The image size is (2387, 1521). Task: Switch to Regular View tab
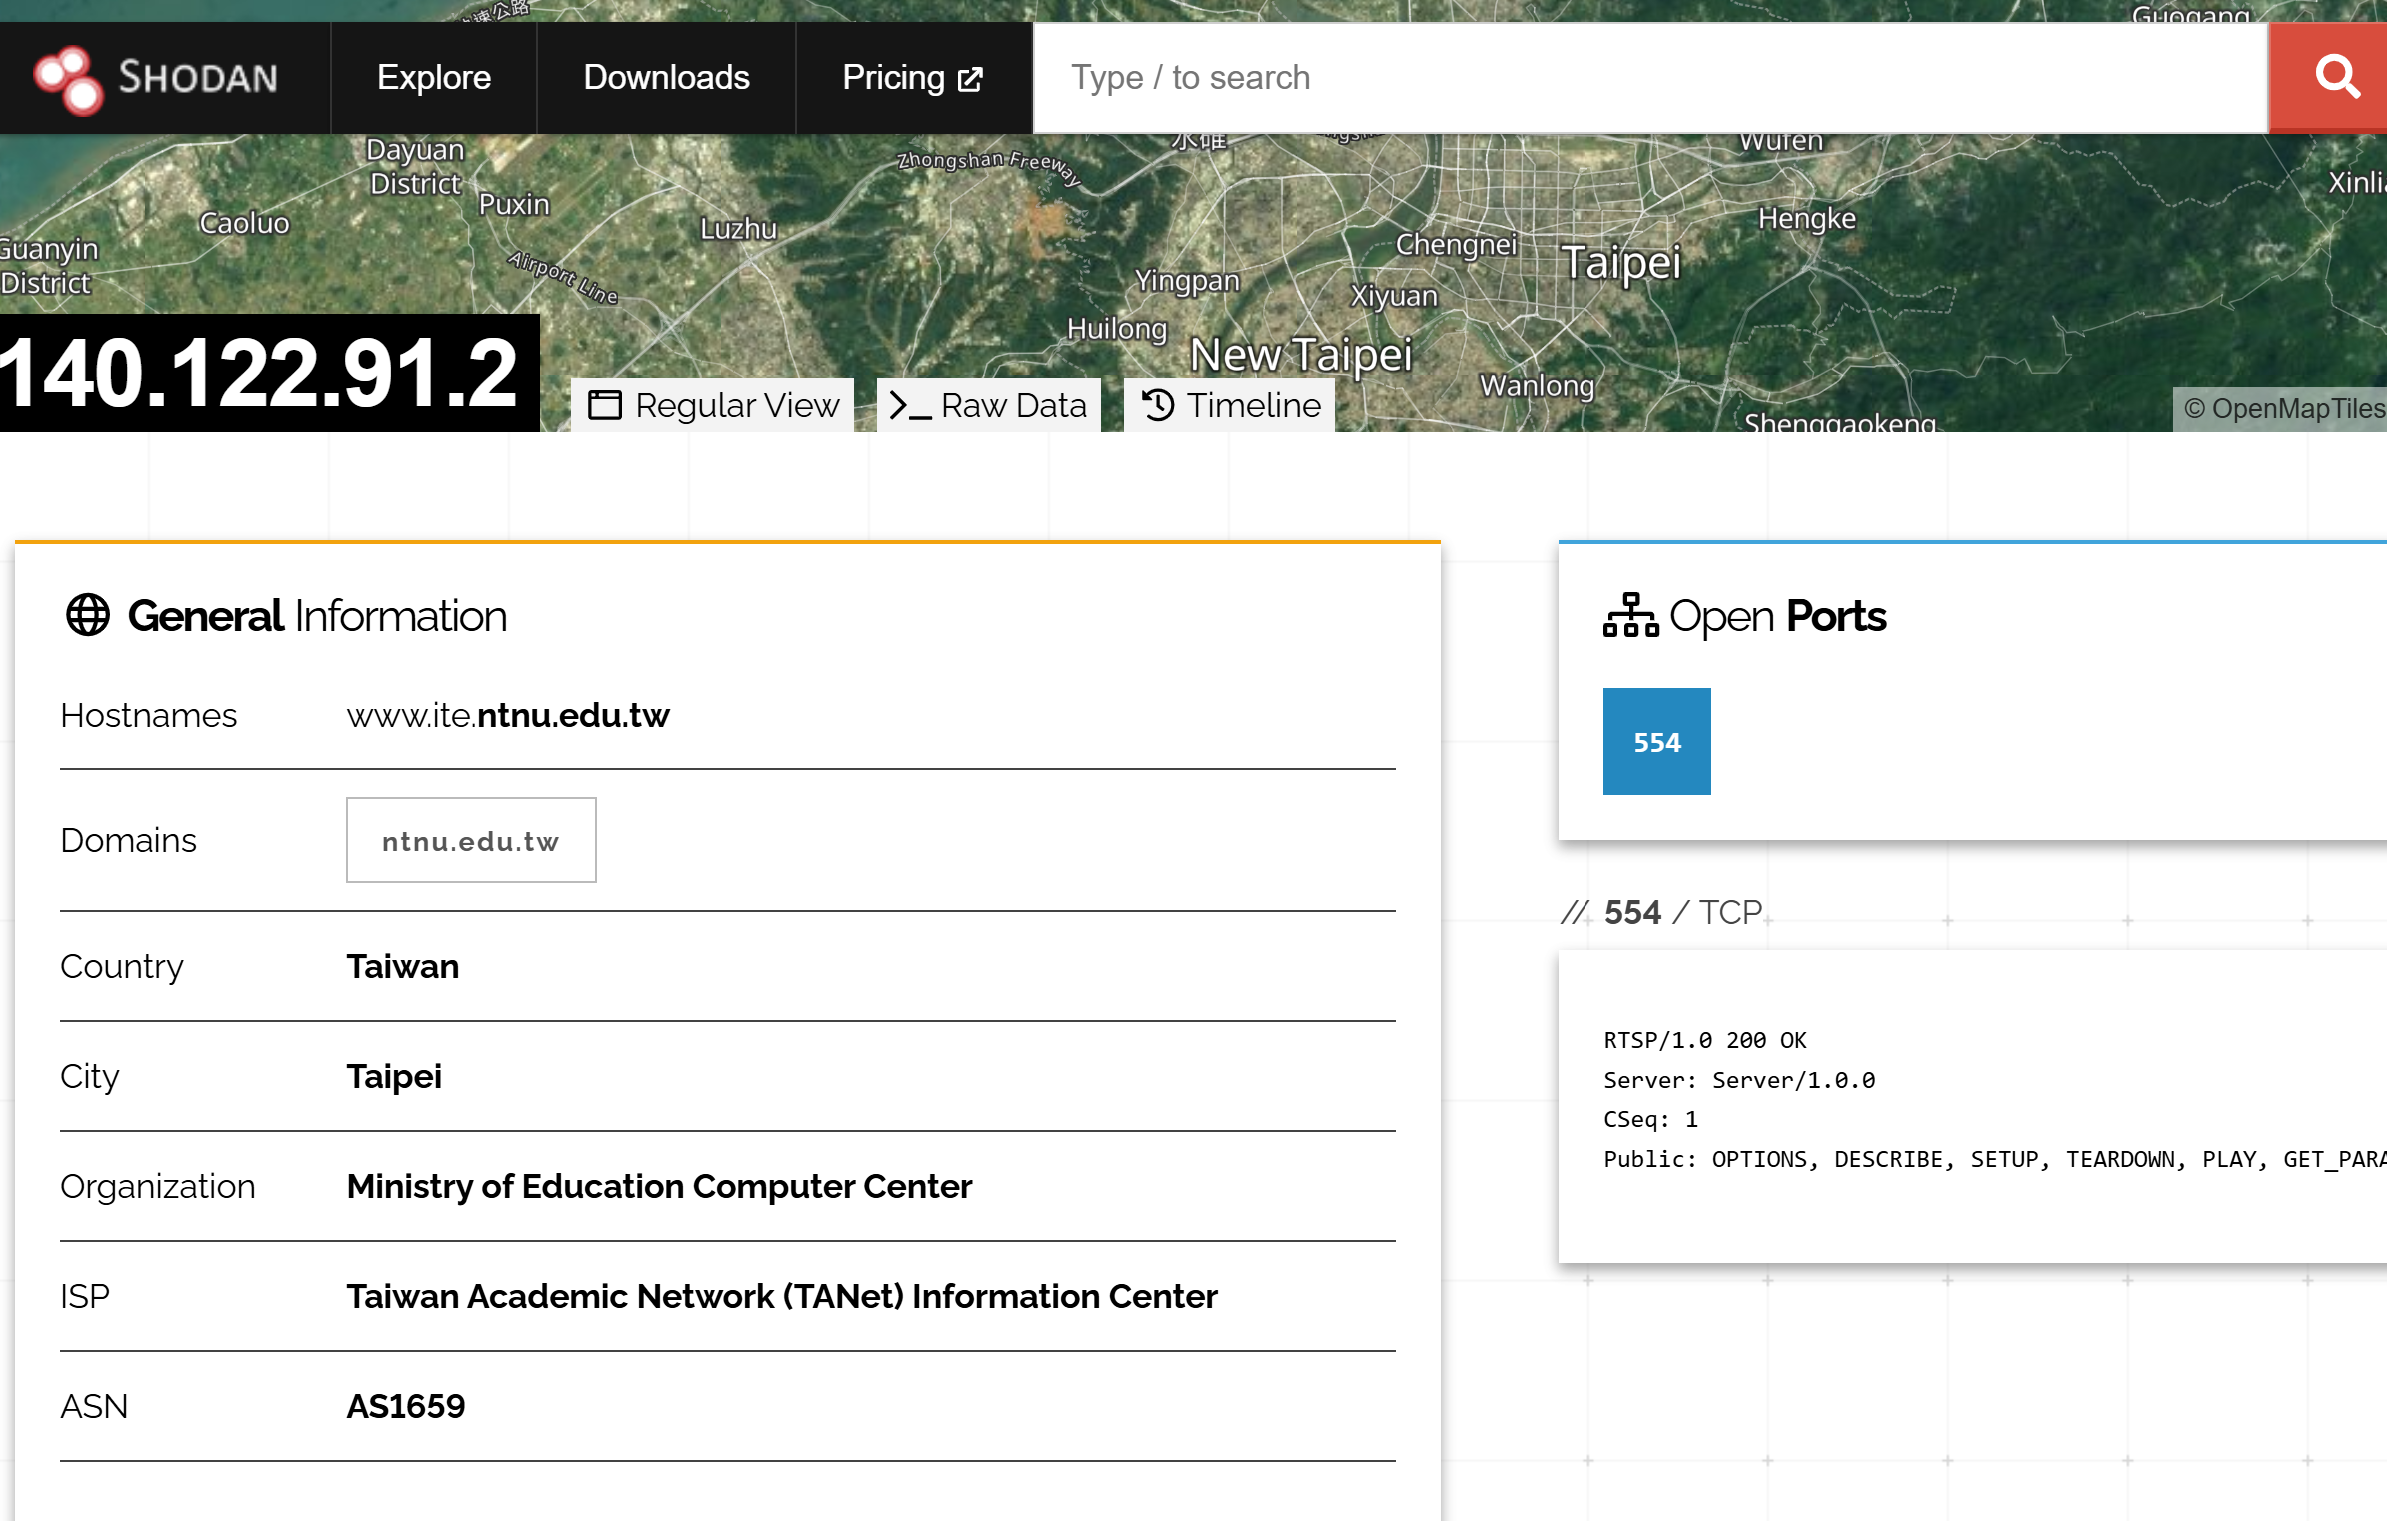point(712,405)
